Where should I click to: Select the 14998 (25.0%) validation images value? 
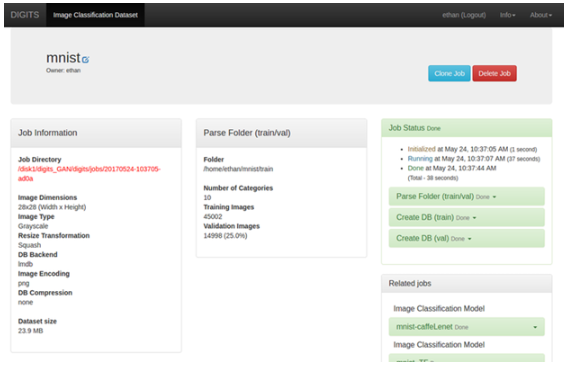pos(225,235)
